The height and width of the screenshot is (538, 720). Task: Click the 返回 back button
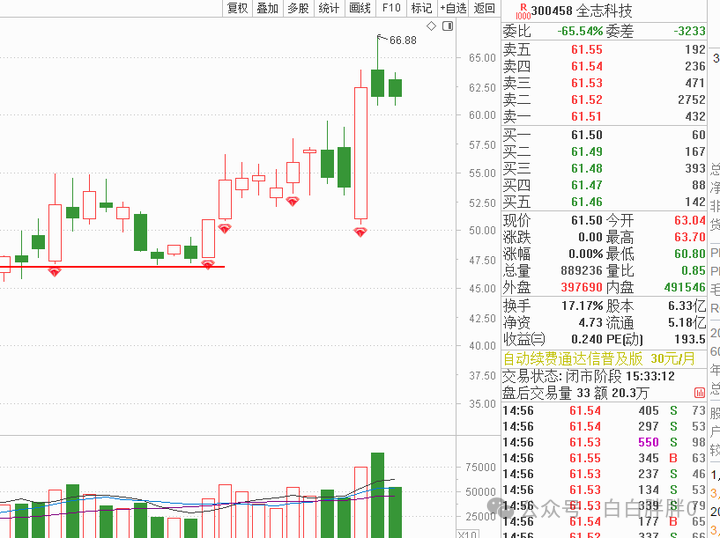[484, 8]
